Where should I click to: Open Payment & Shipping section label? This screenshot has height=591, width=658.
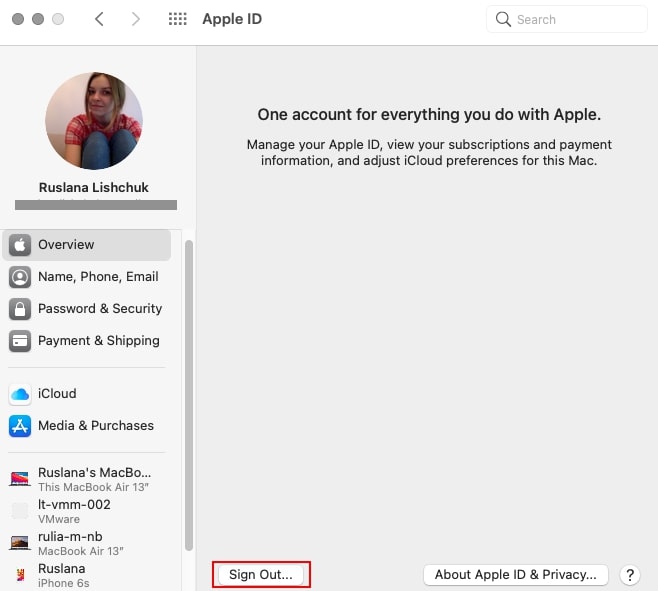point(99,340)
